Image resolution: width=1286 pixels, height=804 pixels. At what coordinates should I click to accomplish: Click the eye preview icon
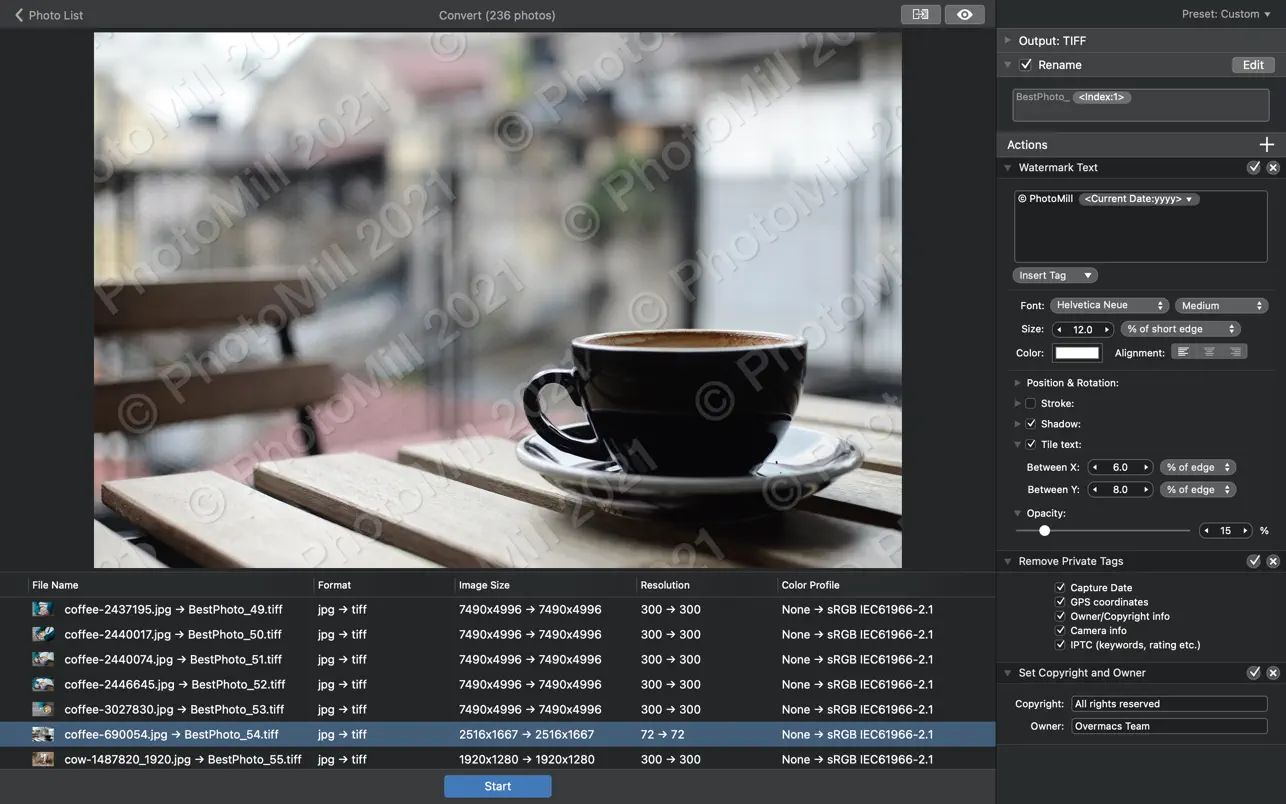click(964, 15)
